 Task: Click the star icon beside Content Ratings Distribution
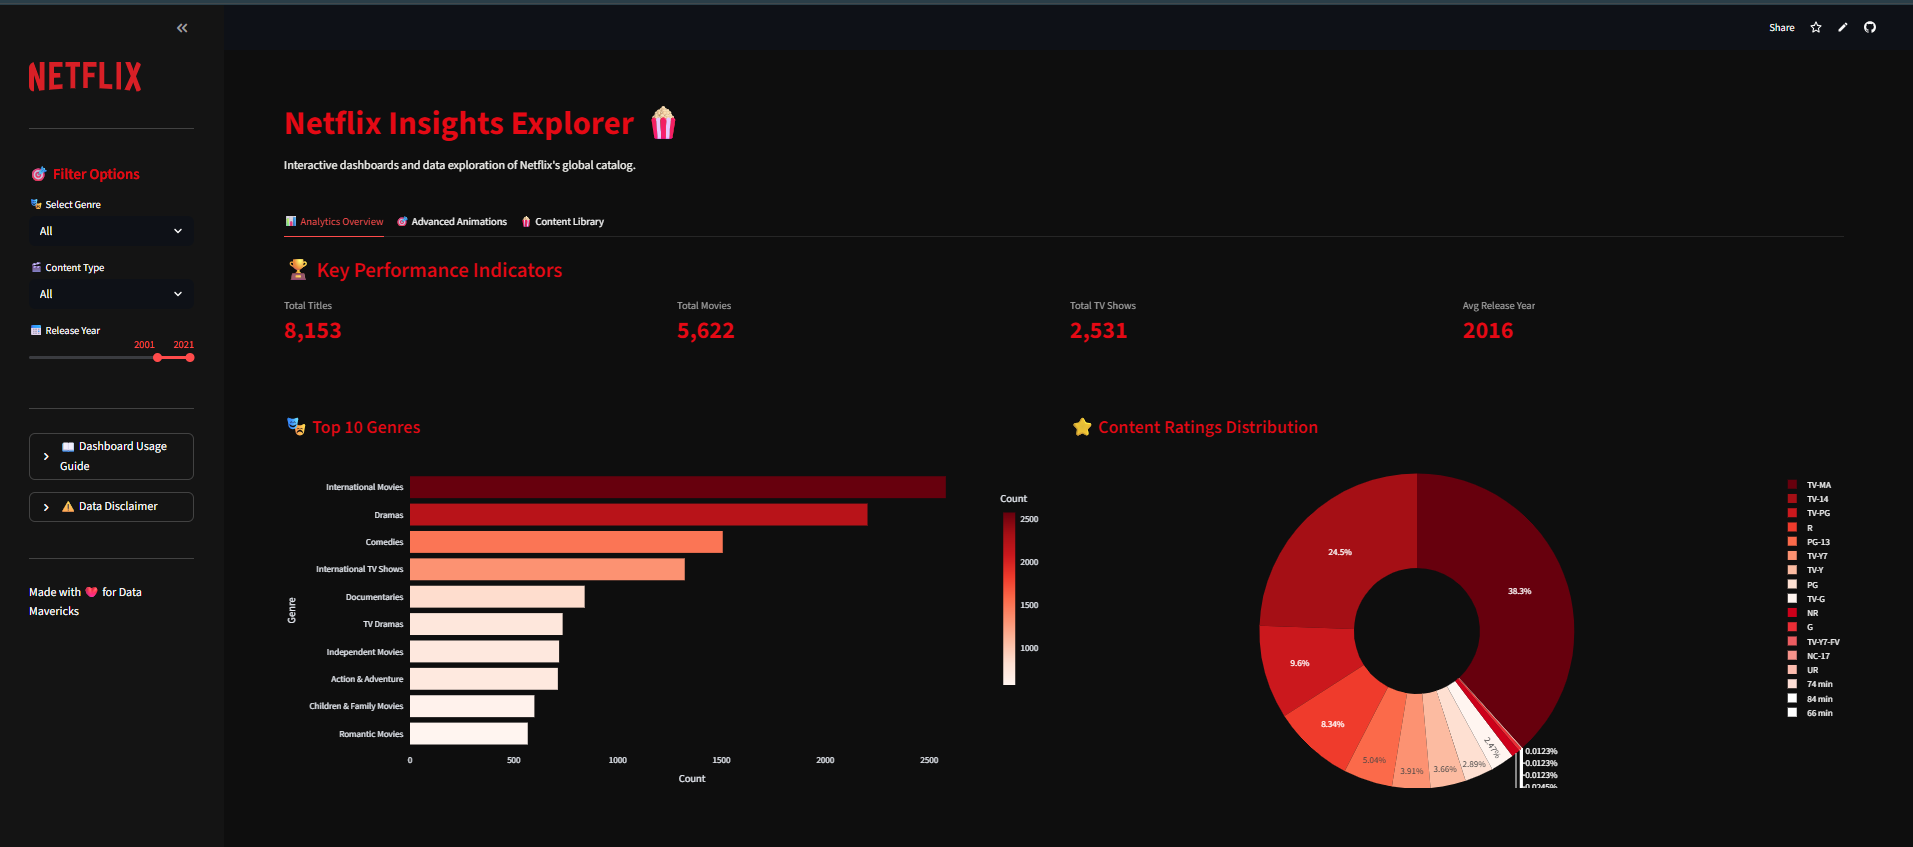pyautogui.click(x=1082, y=427)
